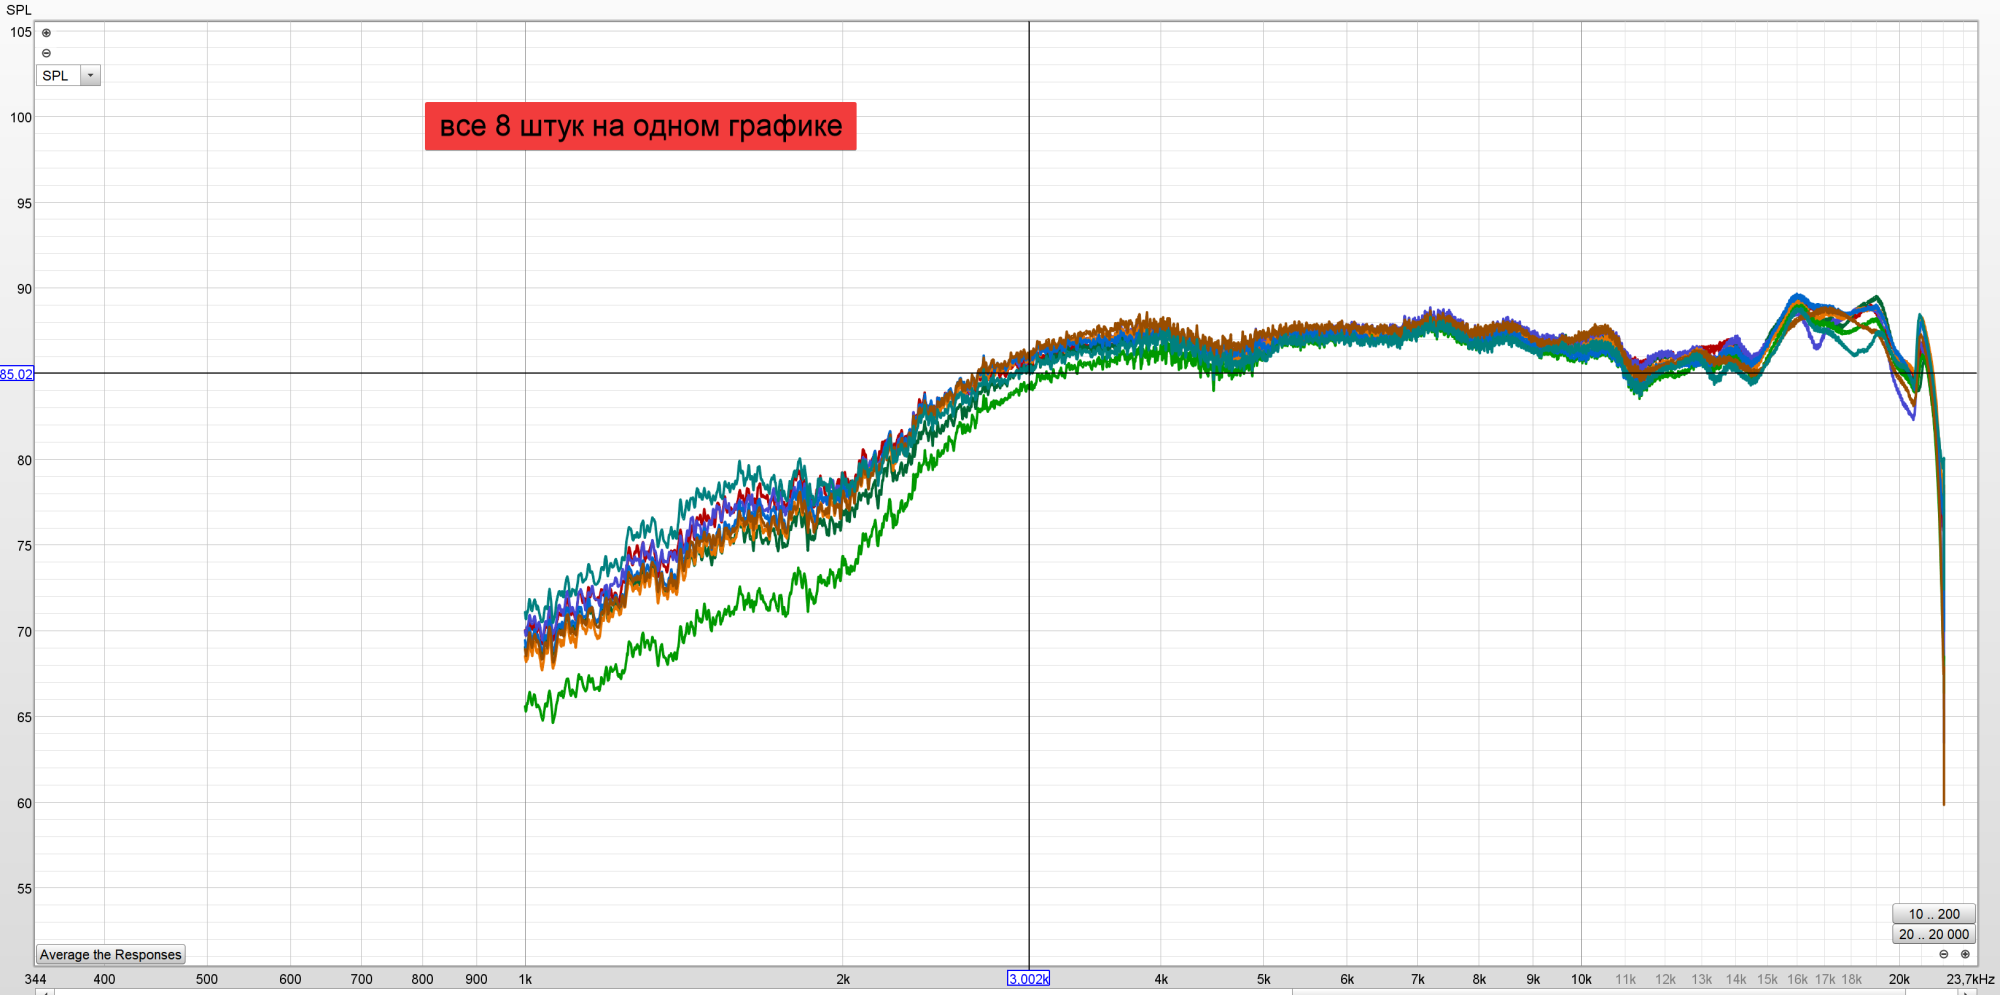The image size is (2000, 995).
Task: Click the 105 label on the SPL axis
Action: (21, 32)
